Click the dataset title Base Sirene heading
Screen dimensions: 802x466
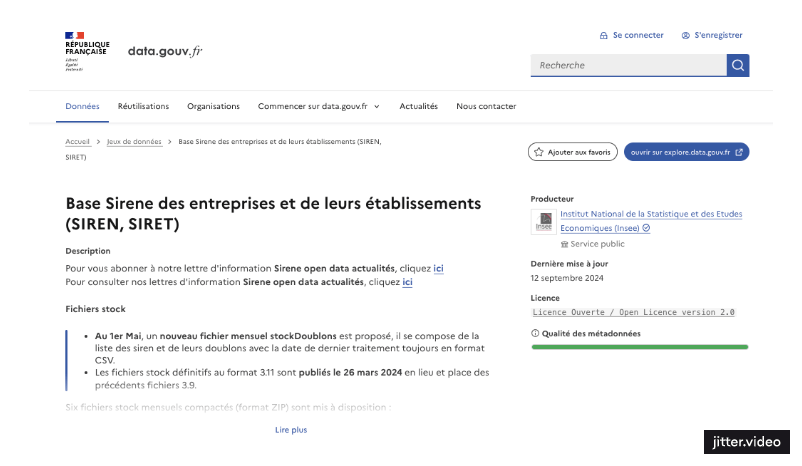click(x=273, y=213)
